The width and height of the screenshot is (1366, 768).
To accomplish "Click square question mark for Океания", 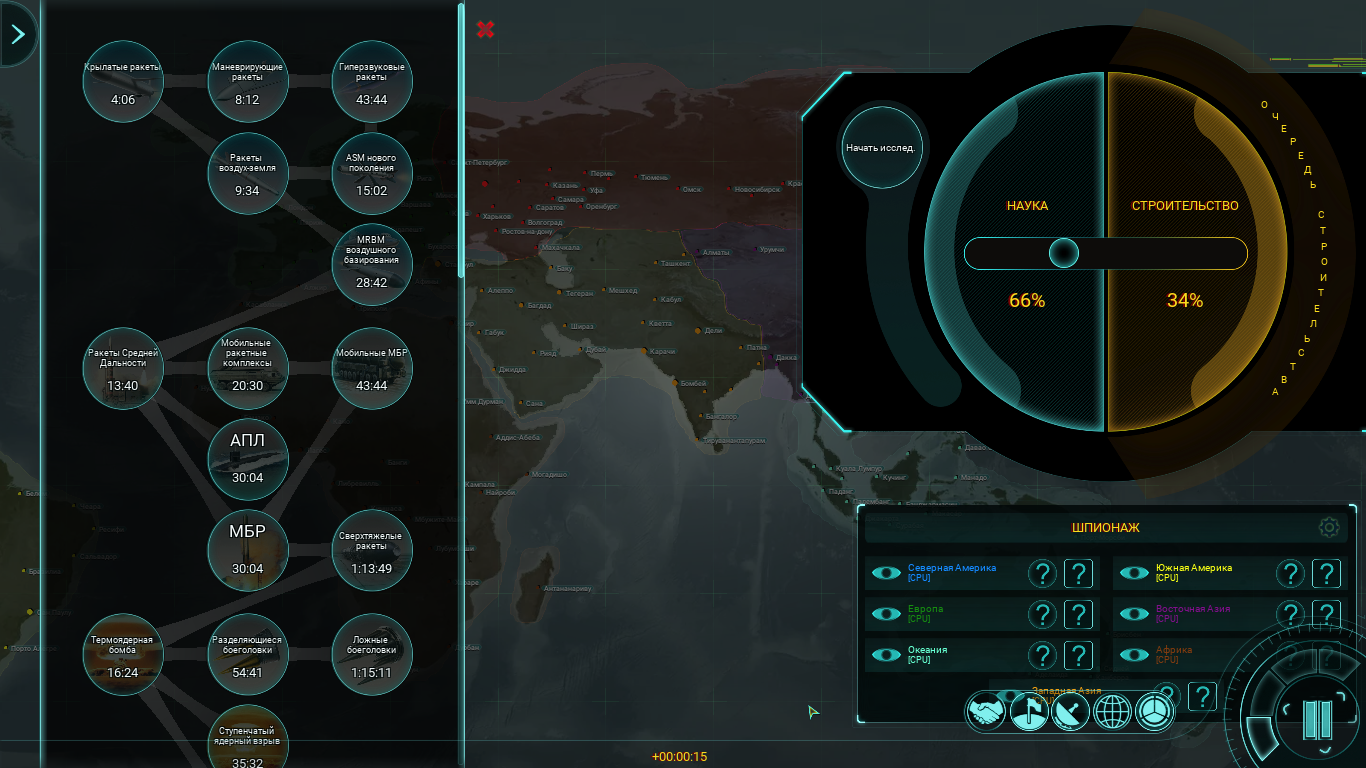I will pyautogui.click(x=1078, y=655).
